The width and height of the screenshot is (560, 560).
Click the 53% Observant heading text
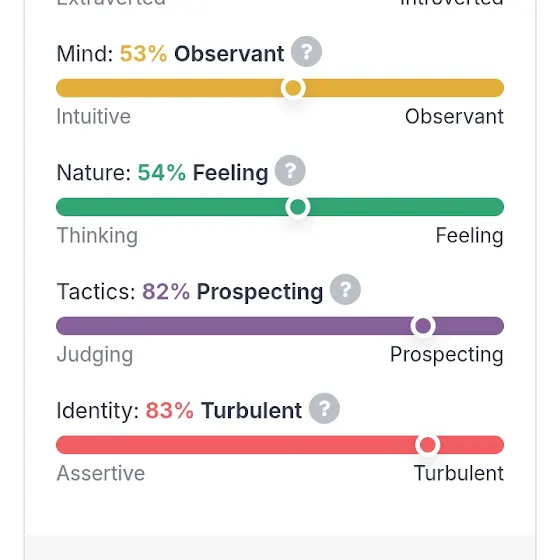click(x=202, y=54)
